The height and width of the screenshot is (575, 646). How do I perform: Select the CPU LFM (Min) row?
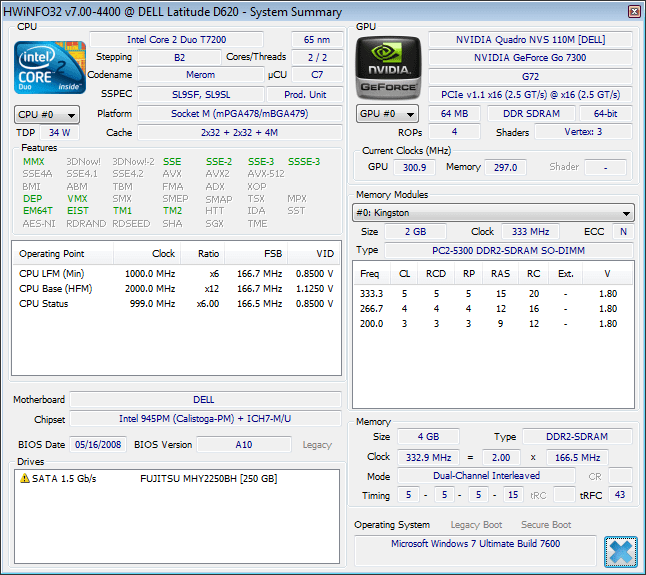tap(176, 273)
